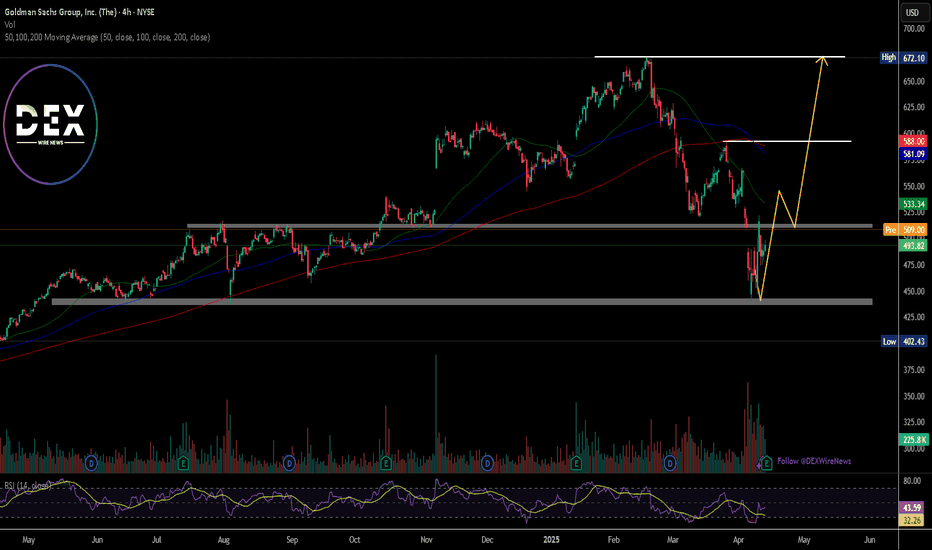Click the Feb label on time axis

(x=613, y=540)
